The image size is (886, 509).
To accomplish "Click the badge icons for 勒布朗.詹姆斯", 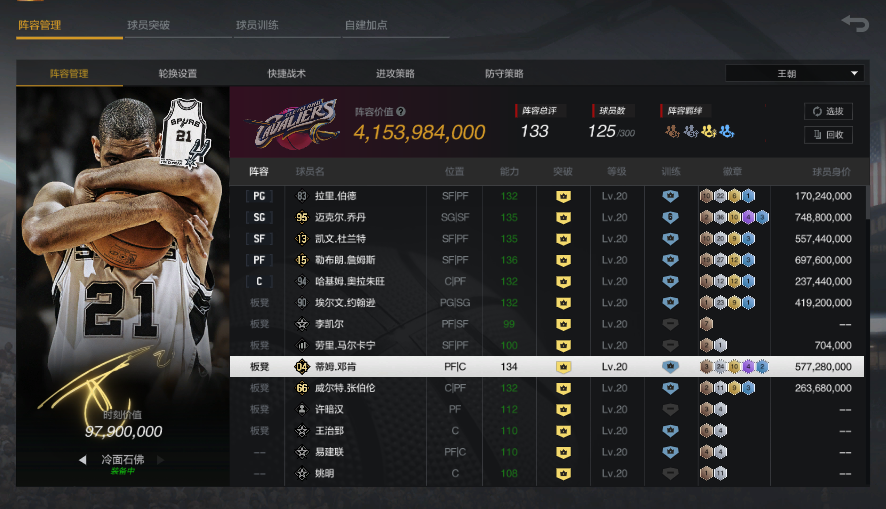I will tap(727, 260).
